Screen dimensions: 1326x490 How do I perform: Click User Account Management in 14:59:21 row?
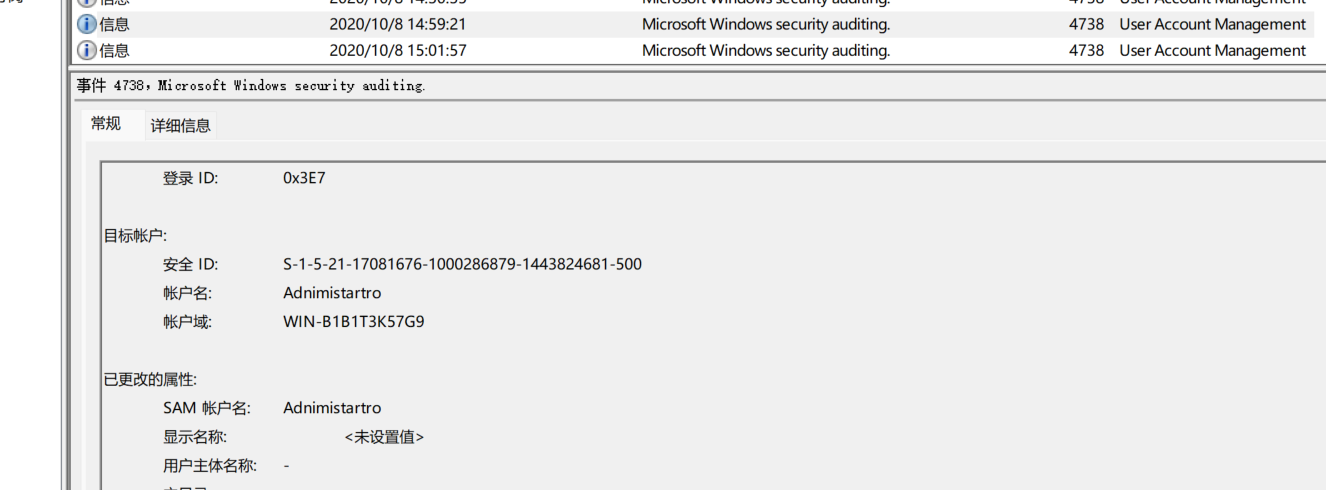pyautogui.click(x=1212, y=24)
